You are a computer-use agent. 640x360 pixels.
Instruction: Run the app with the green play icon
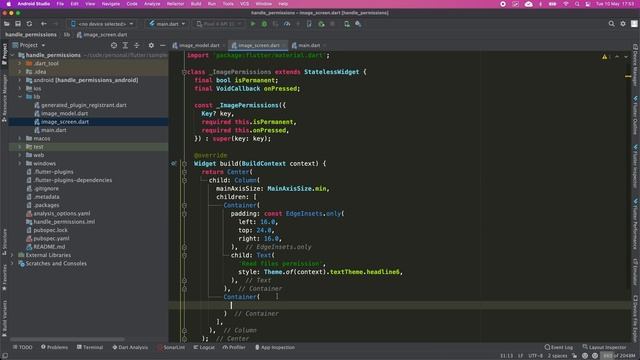pyautogui.click(x=253, y=24)
